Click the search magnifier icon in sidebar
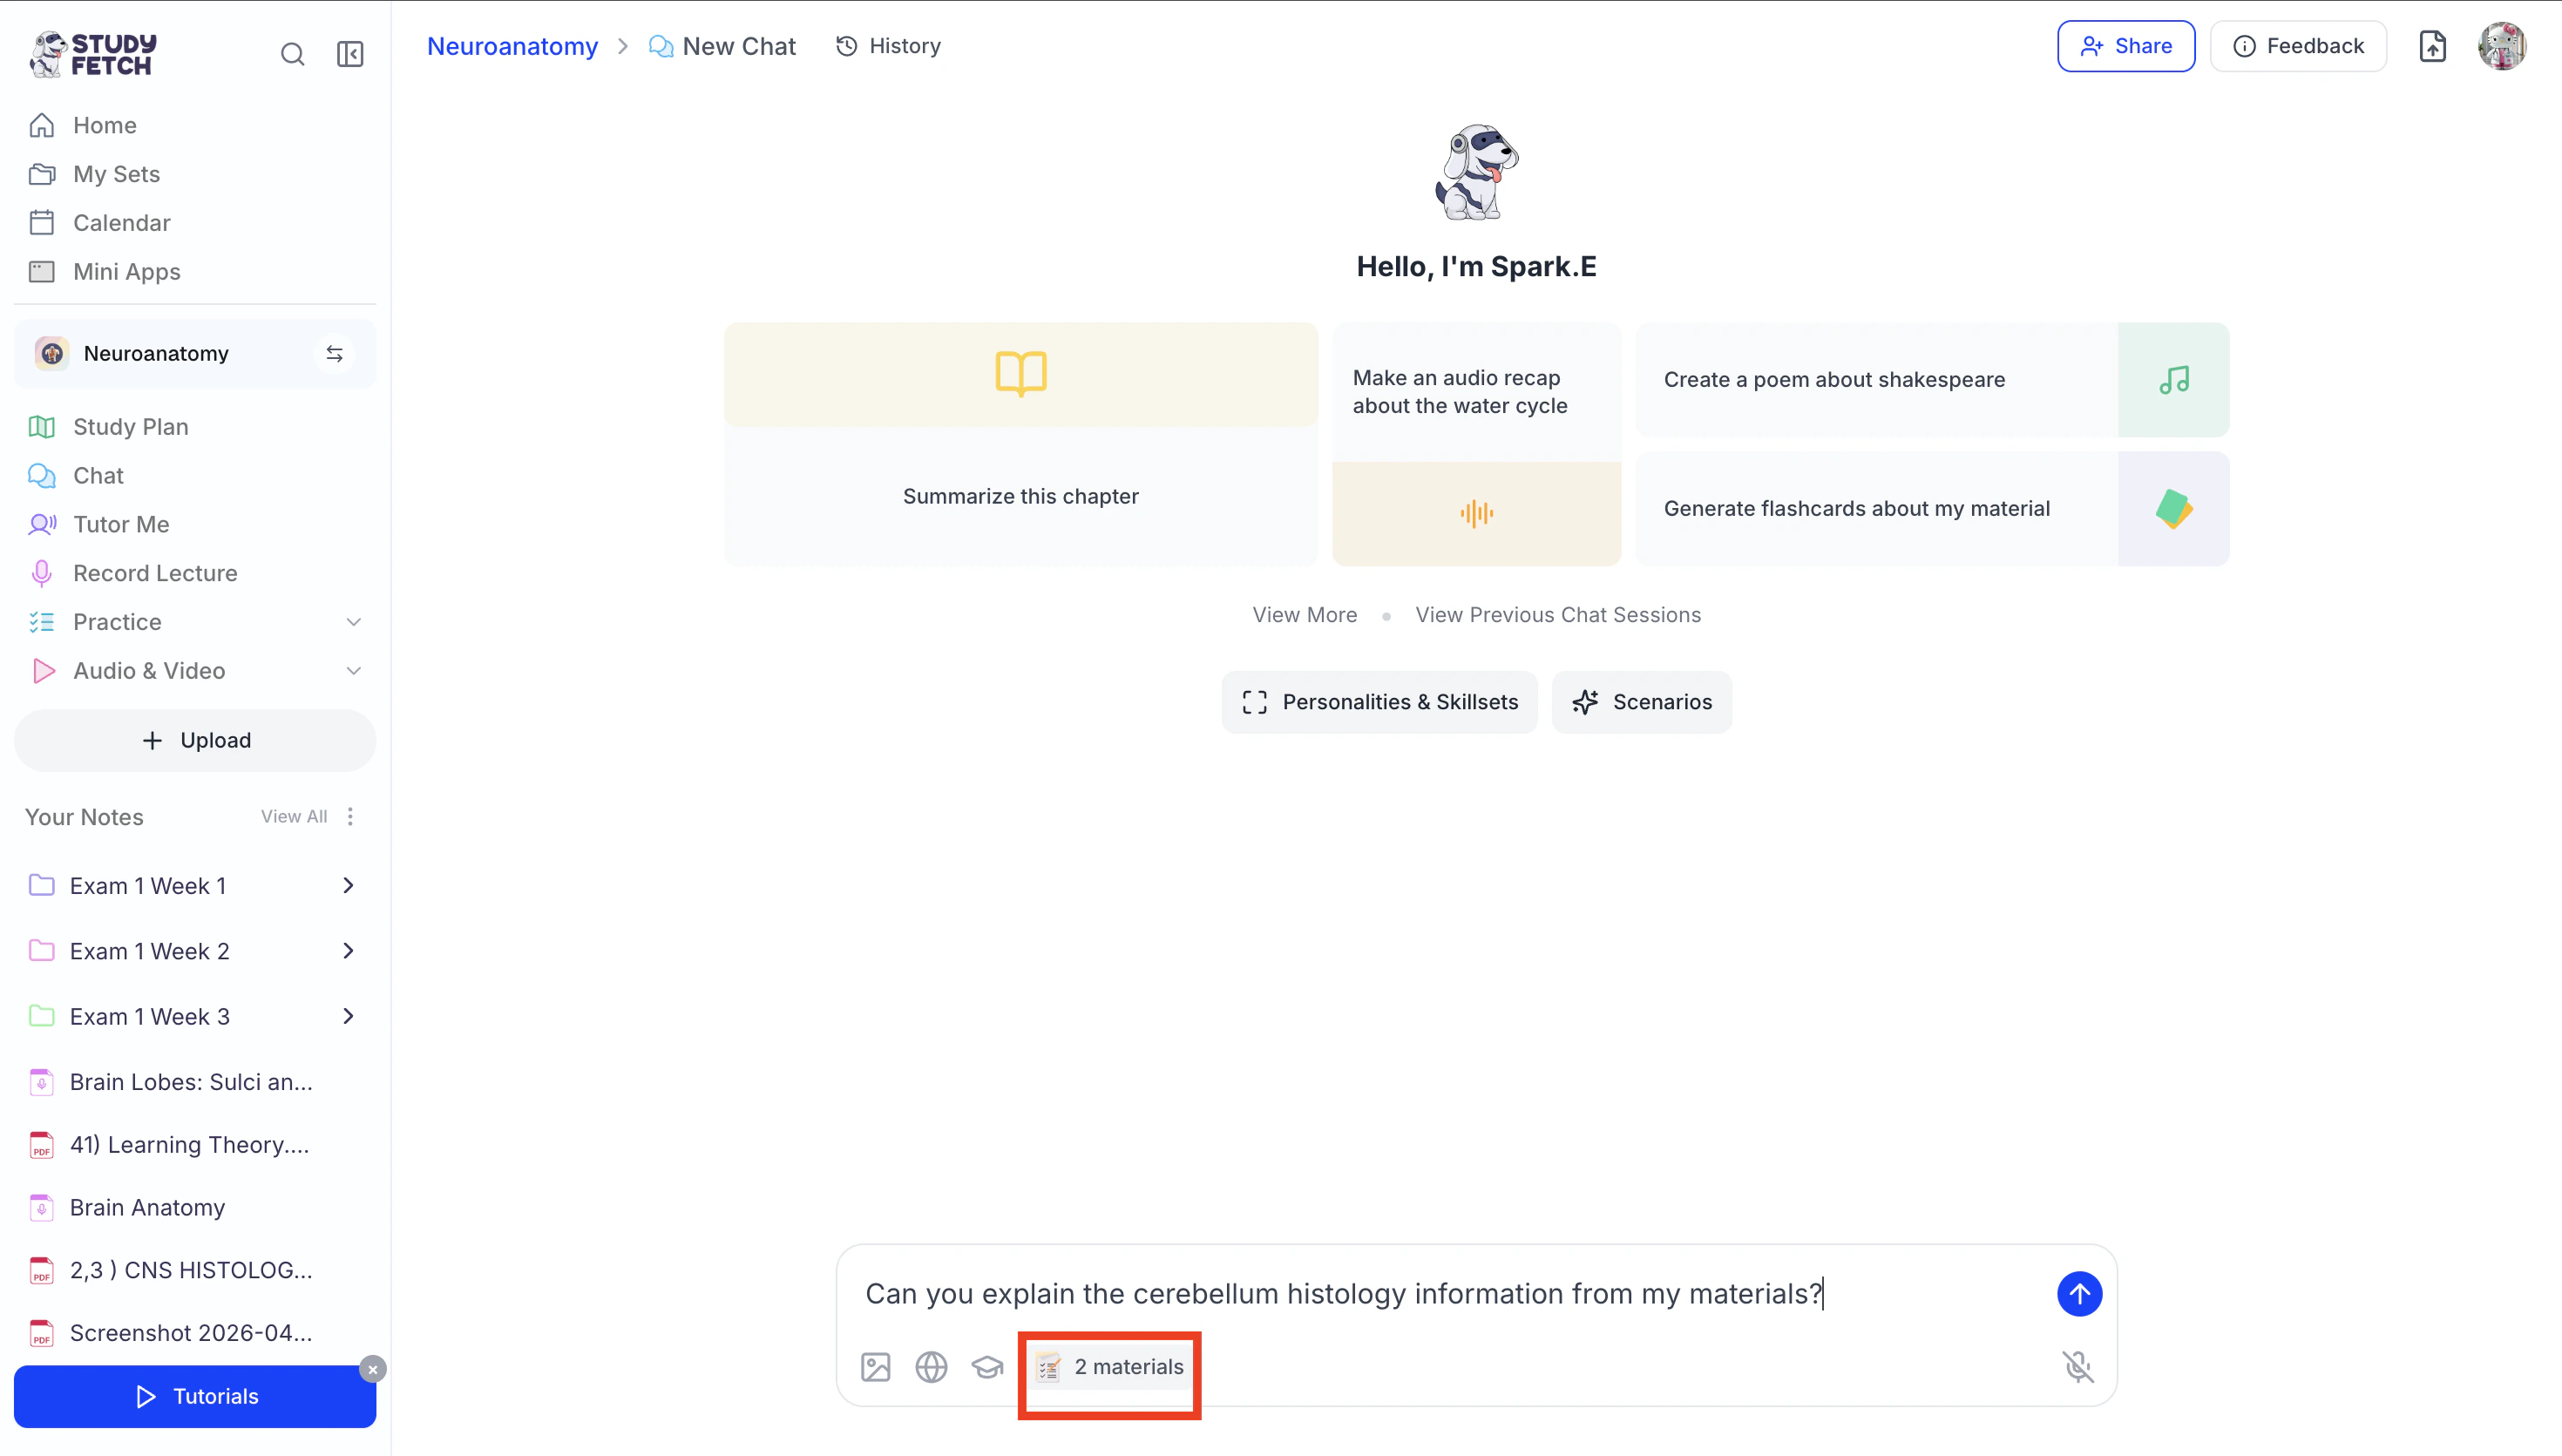Image resolution: width=2562 pixels, height=1456 pixels. click(x=292, y=54)
